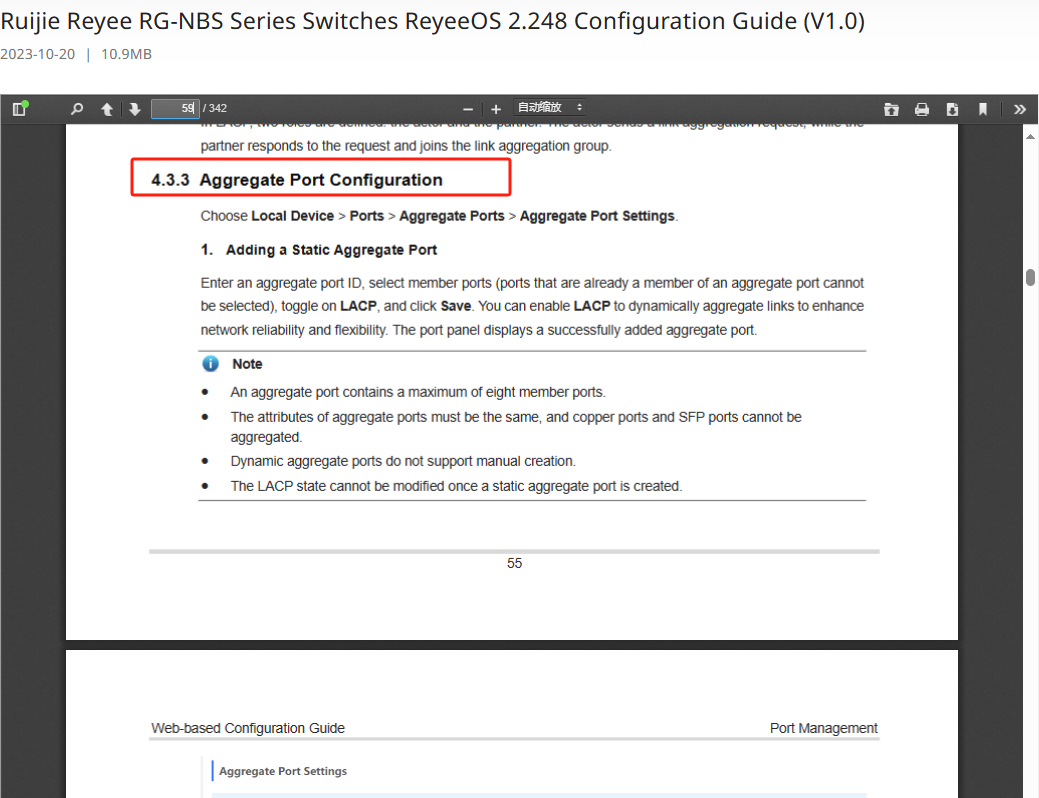Click "Local Device" in the navigation path
The height and width of the screenshot is (798, 1039).
coord(292,216)
